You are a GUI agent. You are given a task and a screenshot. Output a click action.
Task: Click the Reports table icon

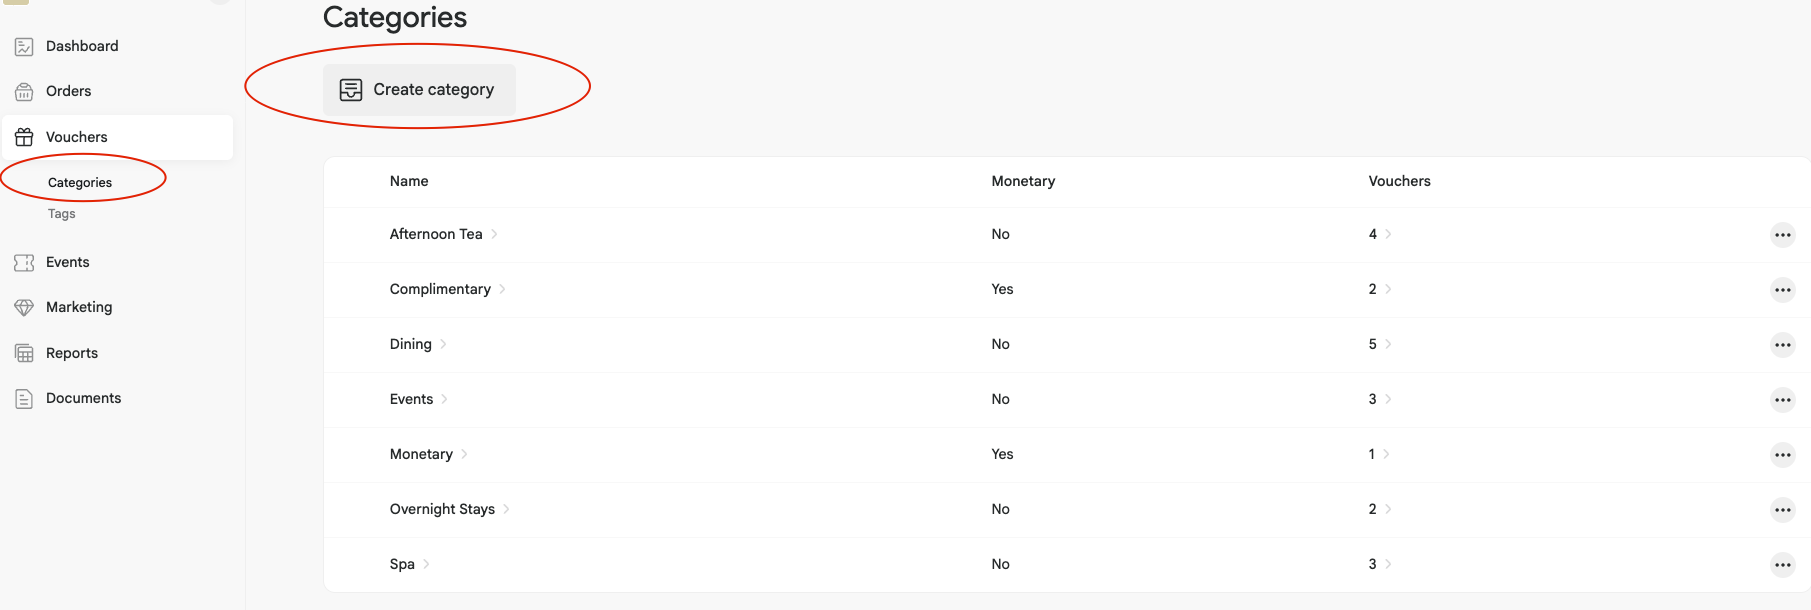pos(24,353)
